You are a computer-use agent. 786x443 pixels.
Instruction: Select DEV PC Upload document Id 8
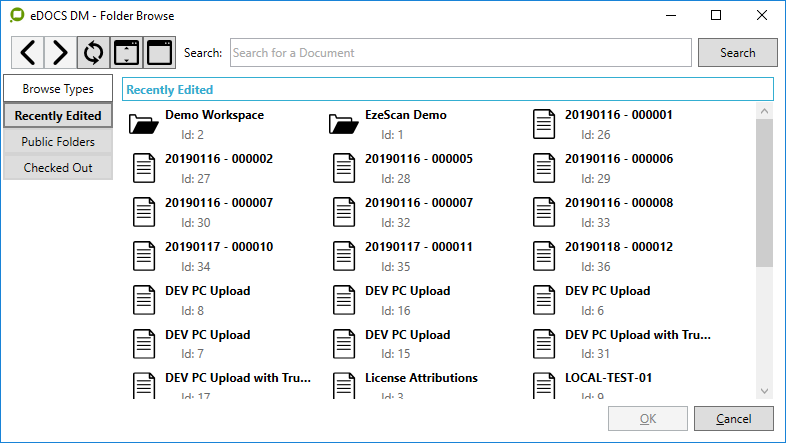(207, 291)
